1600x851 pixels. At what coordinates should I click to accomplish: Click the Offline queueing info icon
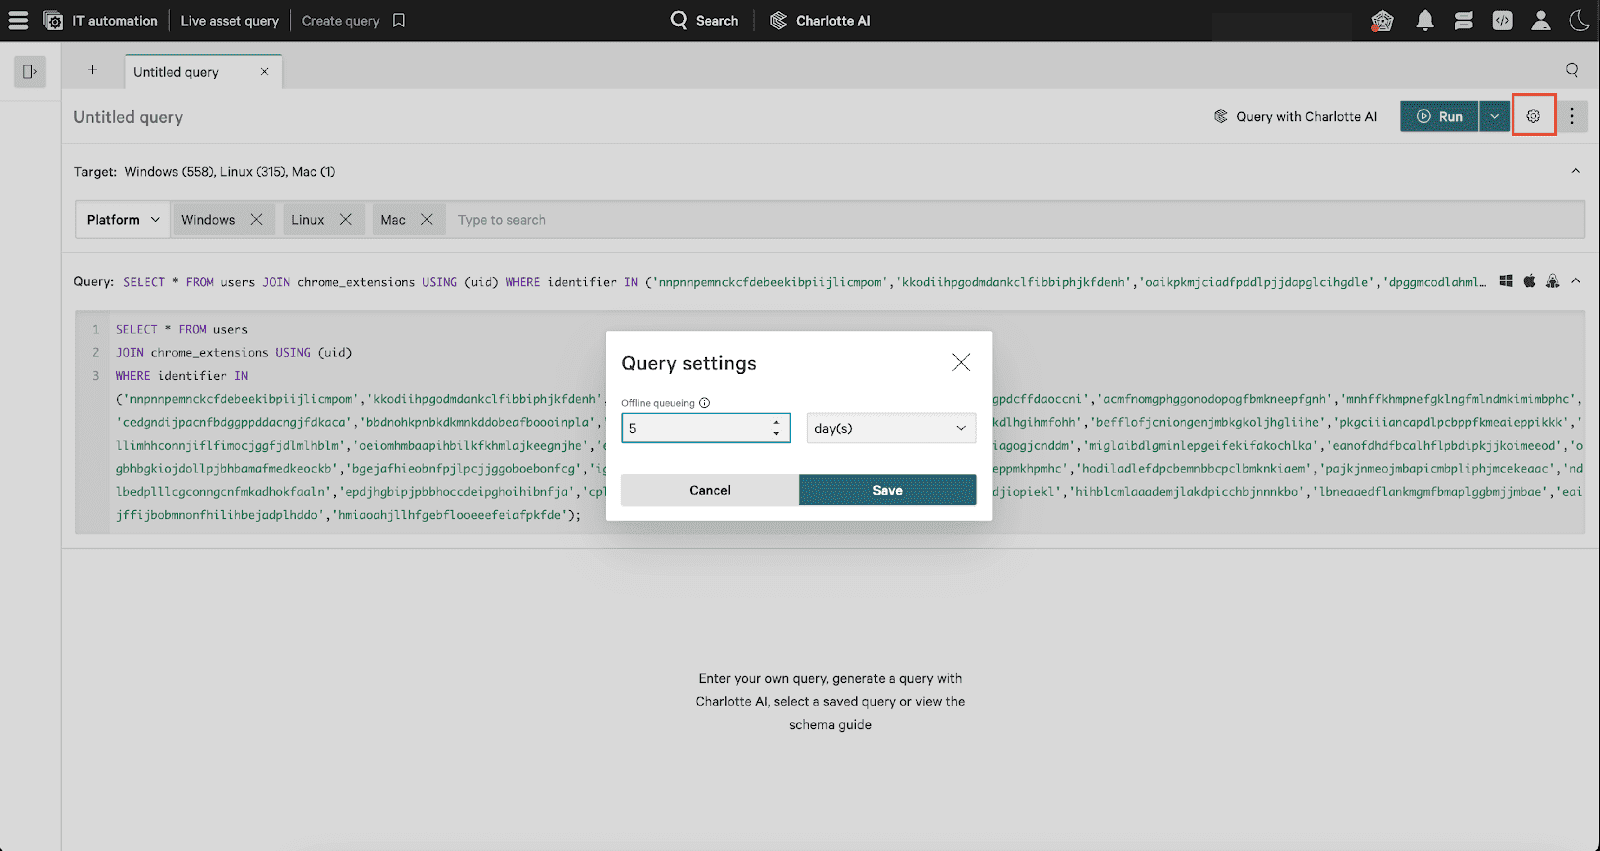[x=705, y=403]
